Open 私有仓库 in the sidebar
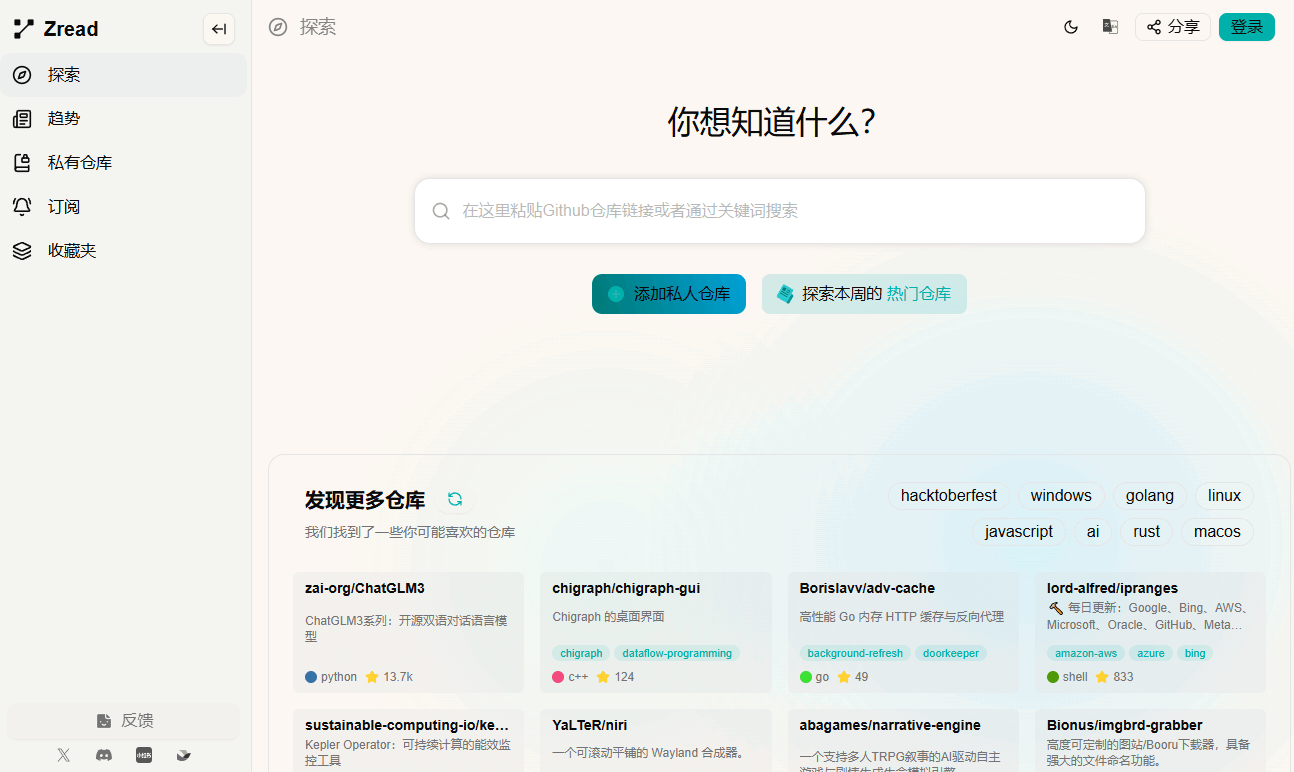This screenshot has width=1294, height=772. [x=80, y=163]
